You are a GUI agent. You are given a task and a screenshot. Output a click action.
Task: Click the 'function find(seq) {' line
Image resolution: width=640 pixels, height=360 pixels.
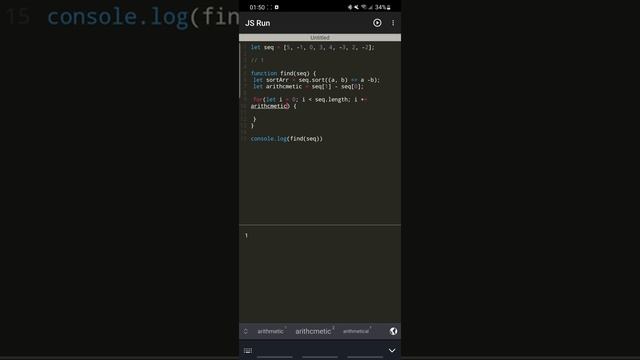tap(283, 73)
